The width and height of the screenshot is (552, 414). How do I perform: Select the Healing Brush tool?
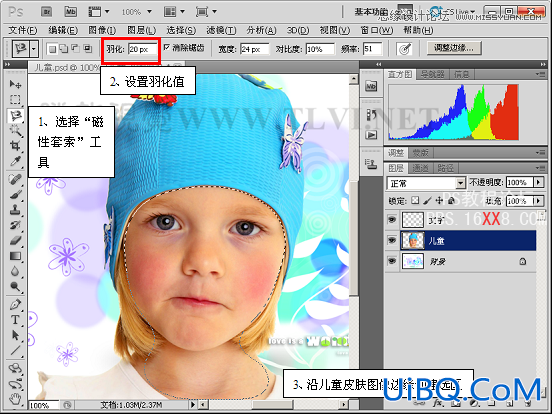click(x=15, y=179)
